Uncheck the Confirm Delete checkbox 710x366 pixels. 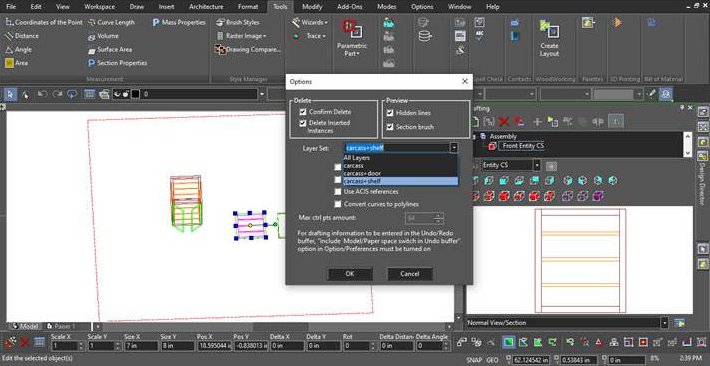tap(302, 111)
